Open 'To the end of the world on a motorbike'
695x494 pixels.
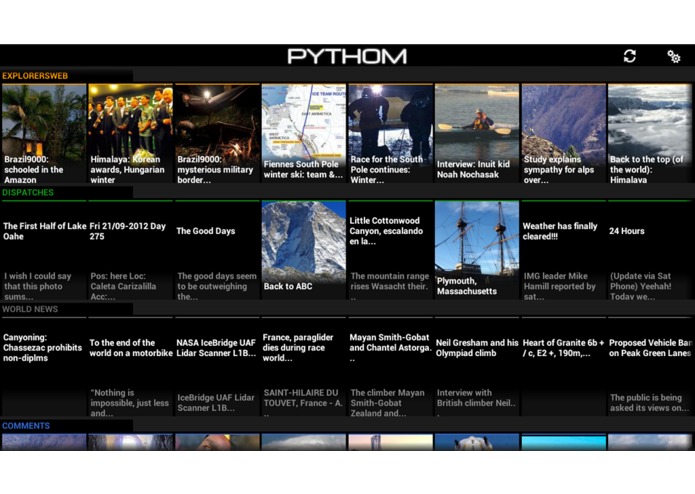tap(130, 367)
